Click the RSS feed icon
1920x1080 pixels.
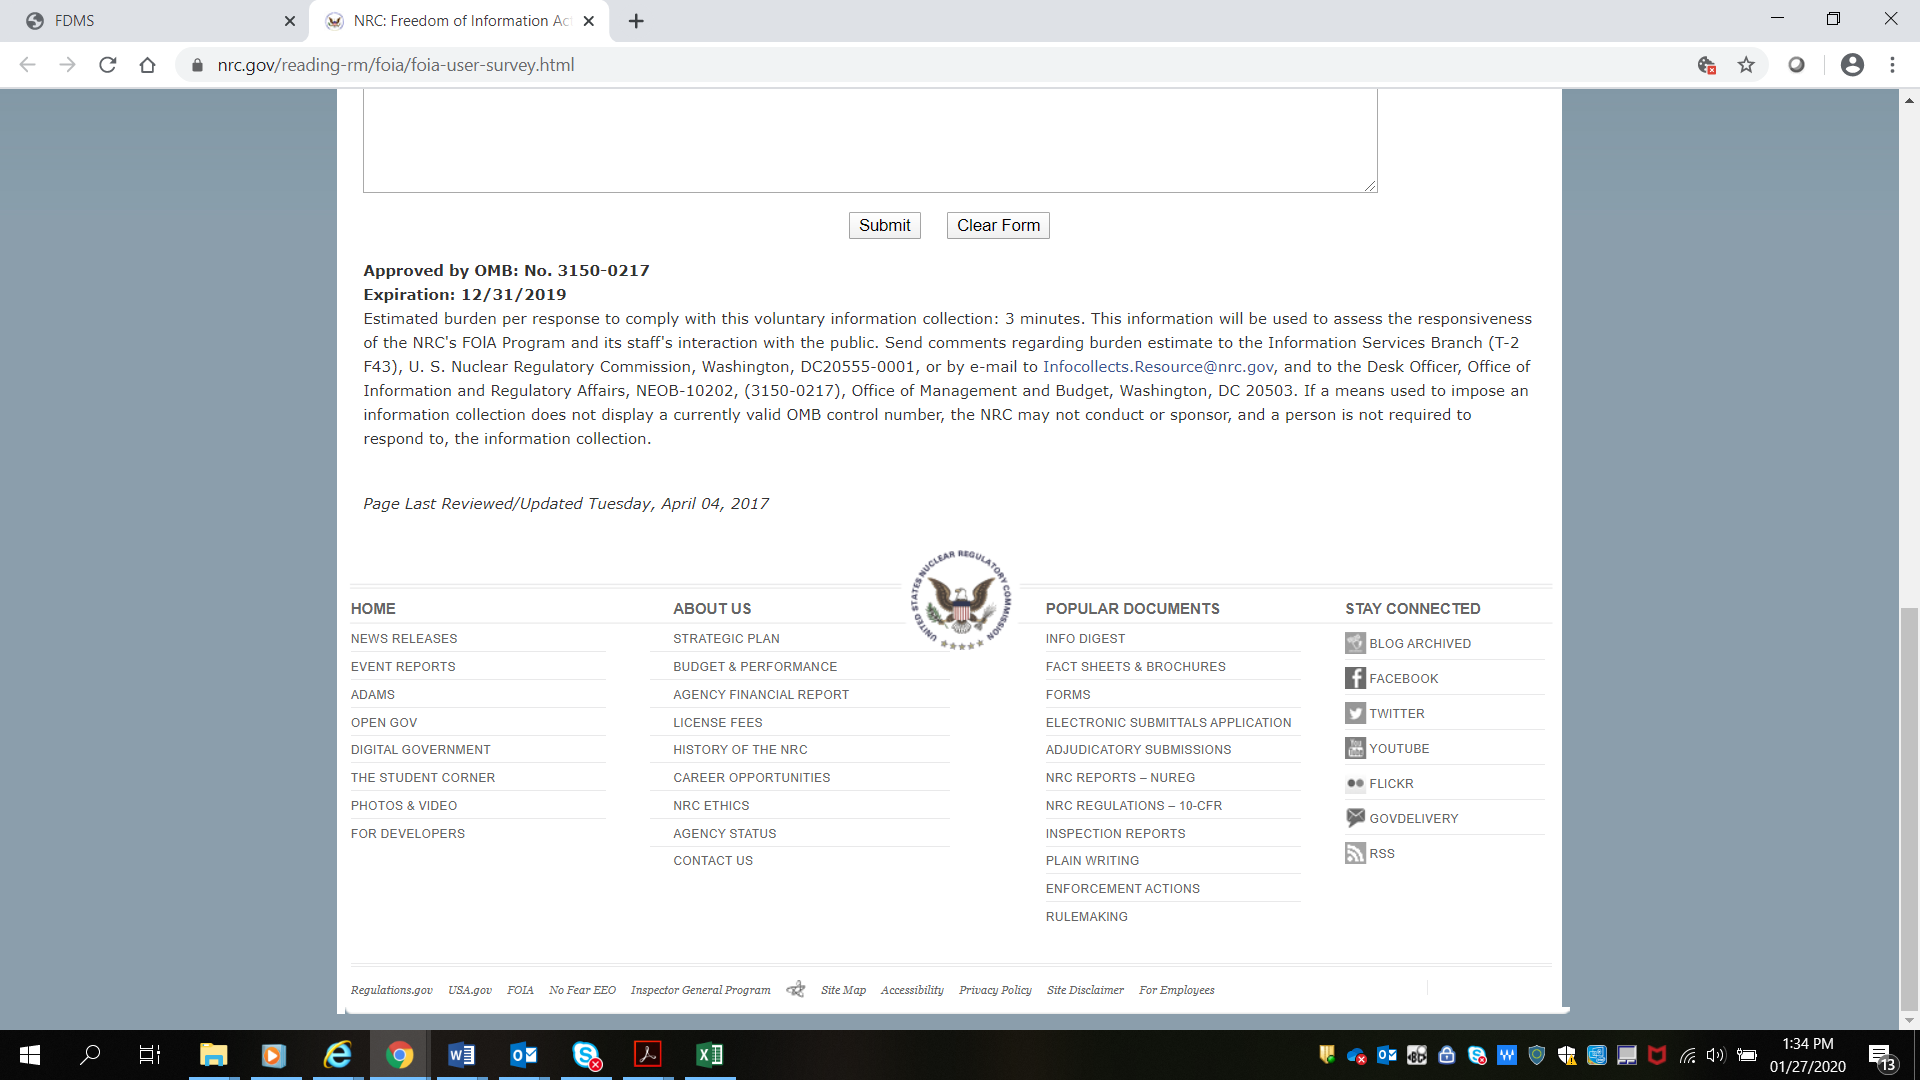tap(1355, 853)
